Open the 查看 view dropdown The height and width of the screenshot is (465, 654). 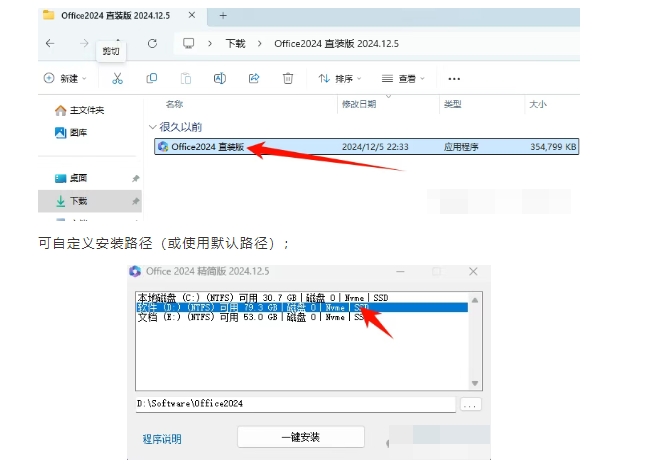403,78
